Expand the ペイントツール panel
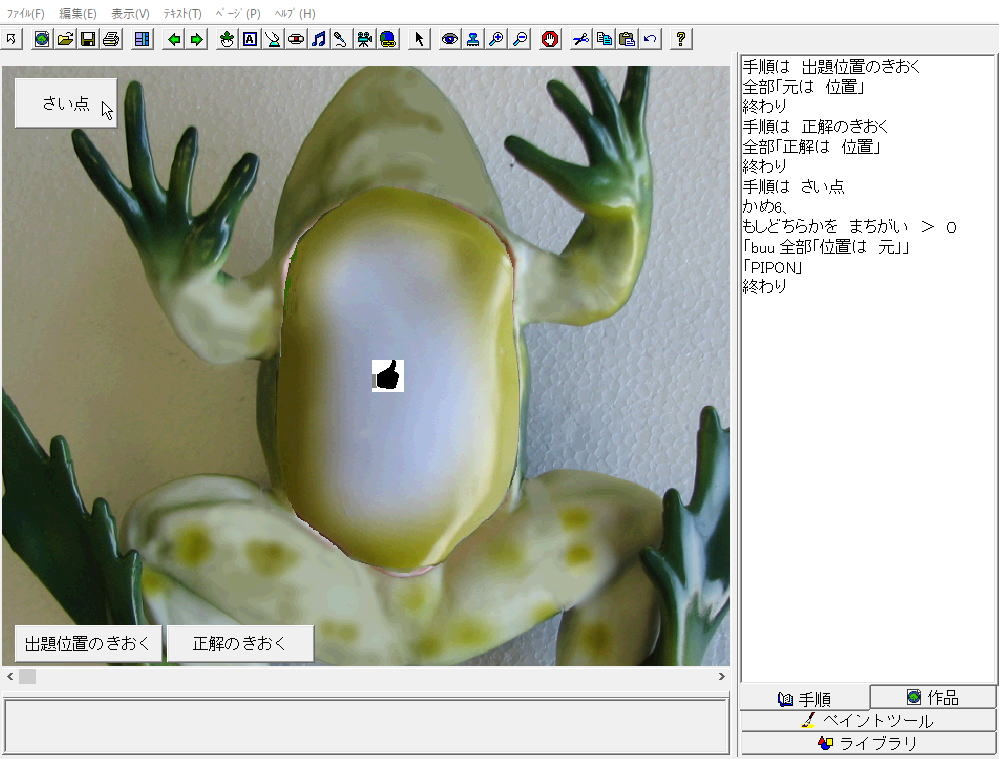The image size is (999, 759). pos(868,720)
